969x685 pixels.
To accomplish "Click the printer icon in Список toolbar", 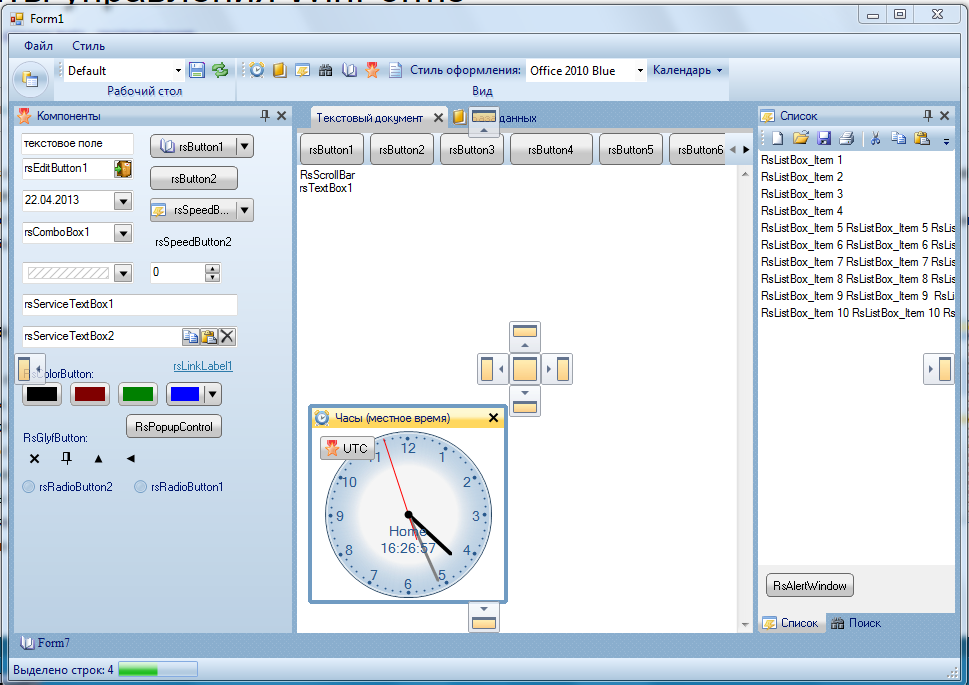I will pos(846,139).
